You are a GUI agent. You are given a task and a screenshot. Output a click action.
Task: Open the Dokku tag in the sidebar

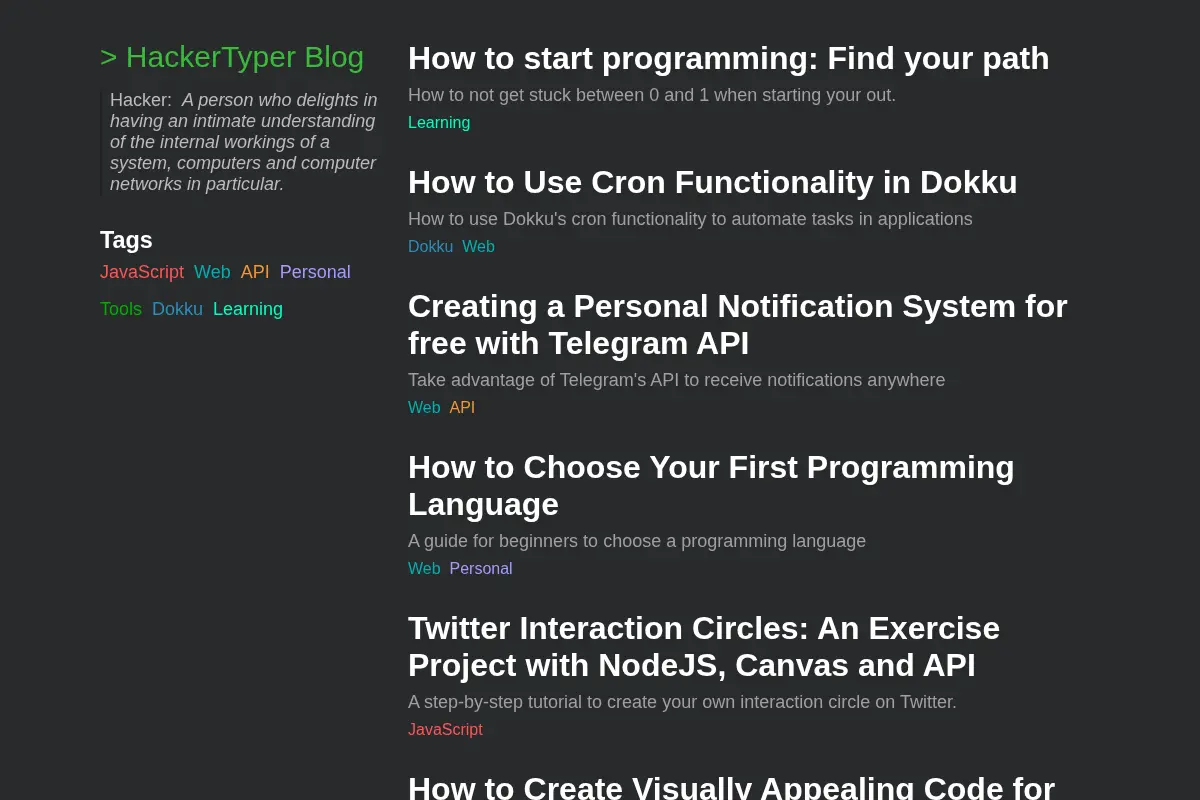point(177,309)
